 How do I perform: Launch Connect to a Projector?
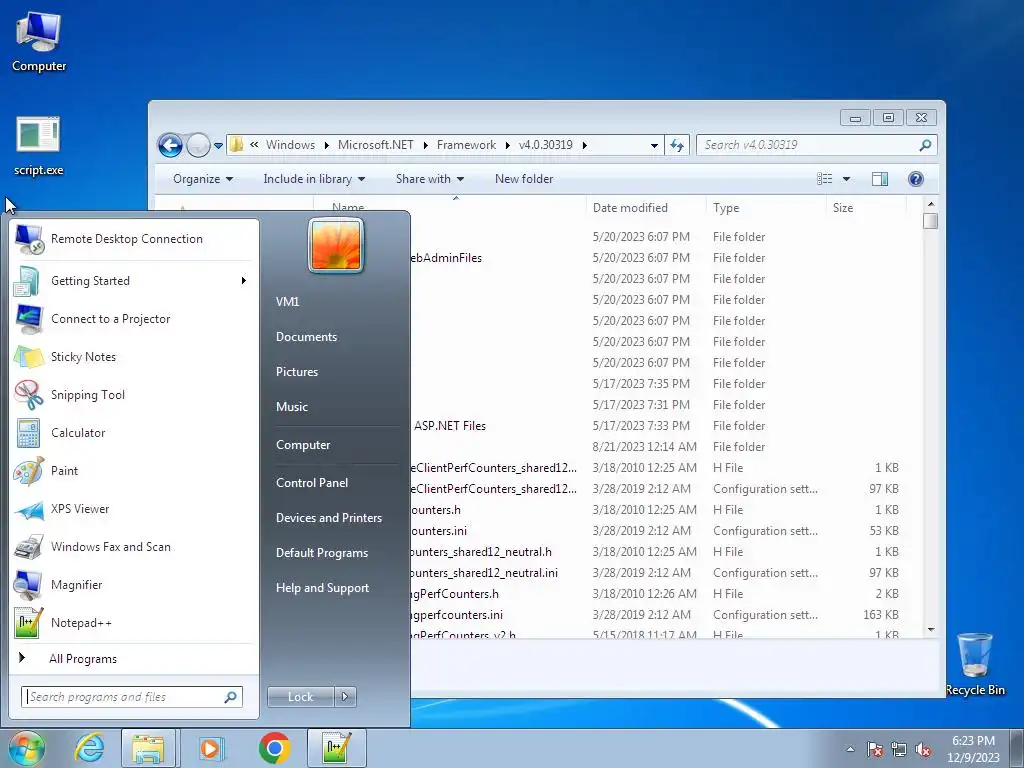[134, 319]
